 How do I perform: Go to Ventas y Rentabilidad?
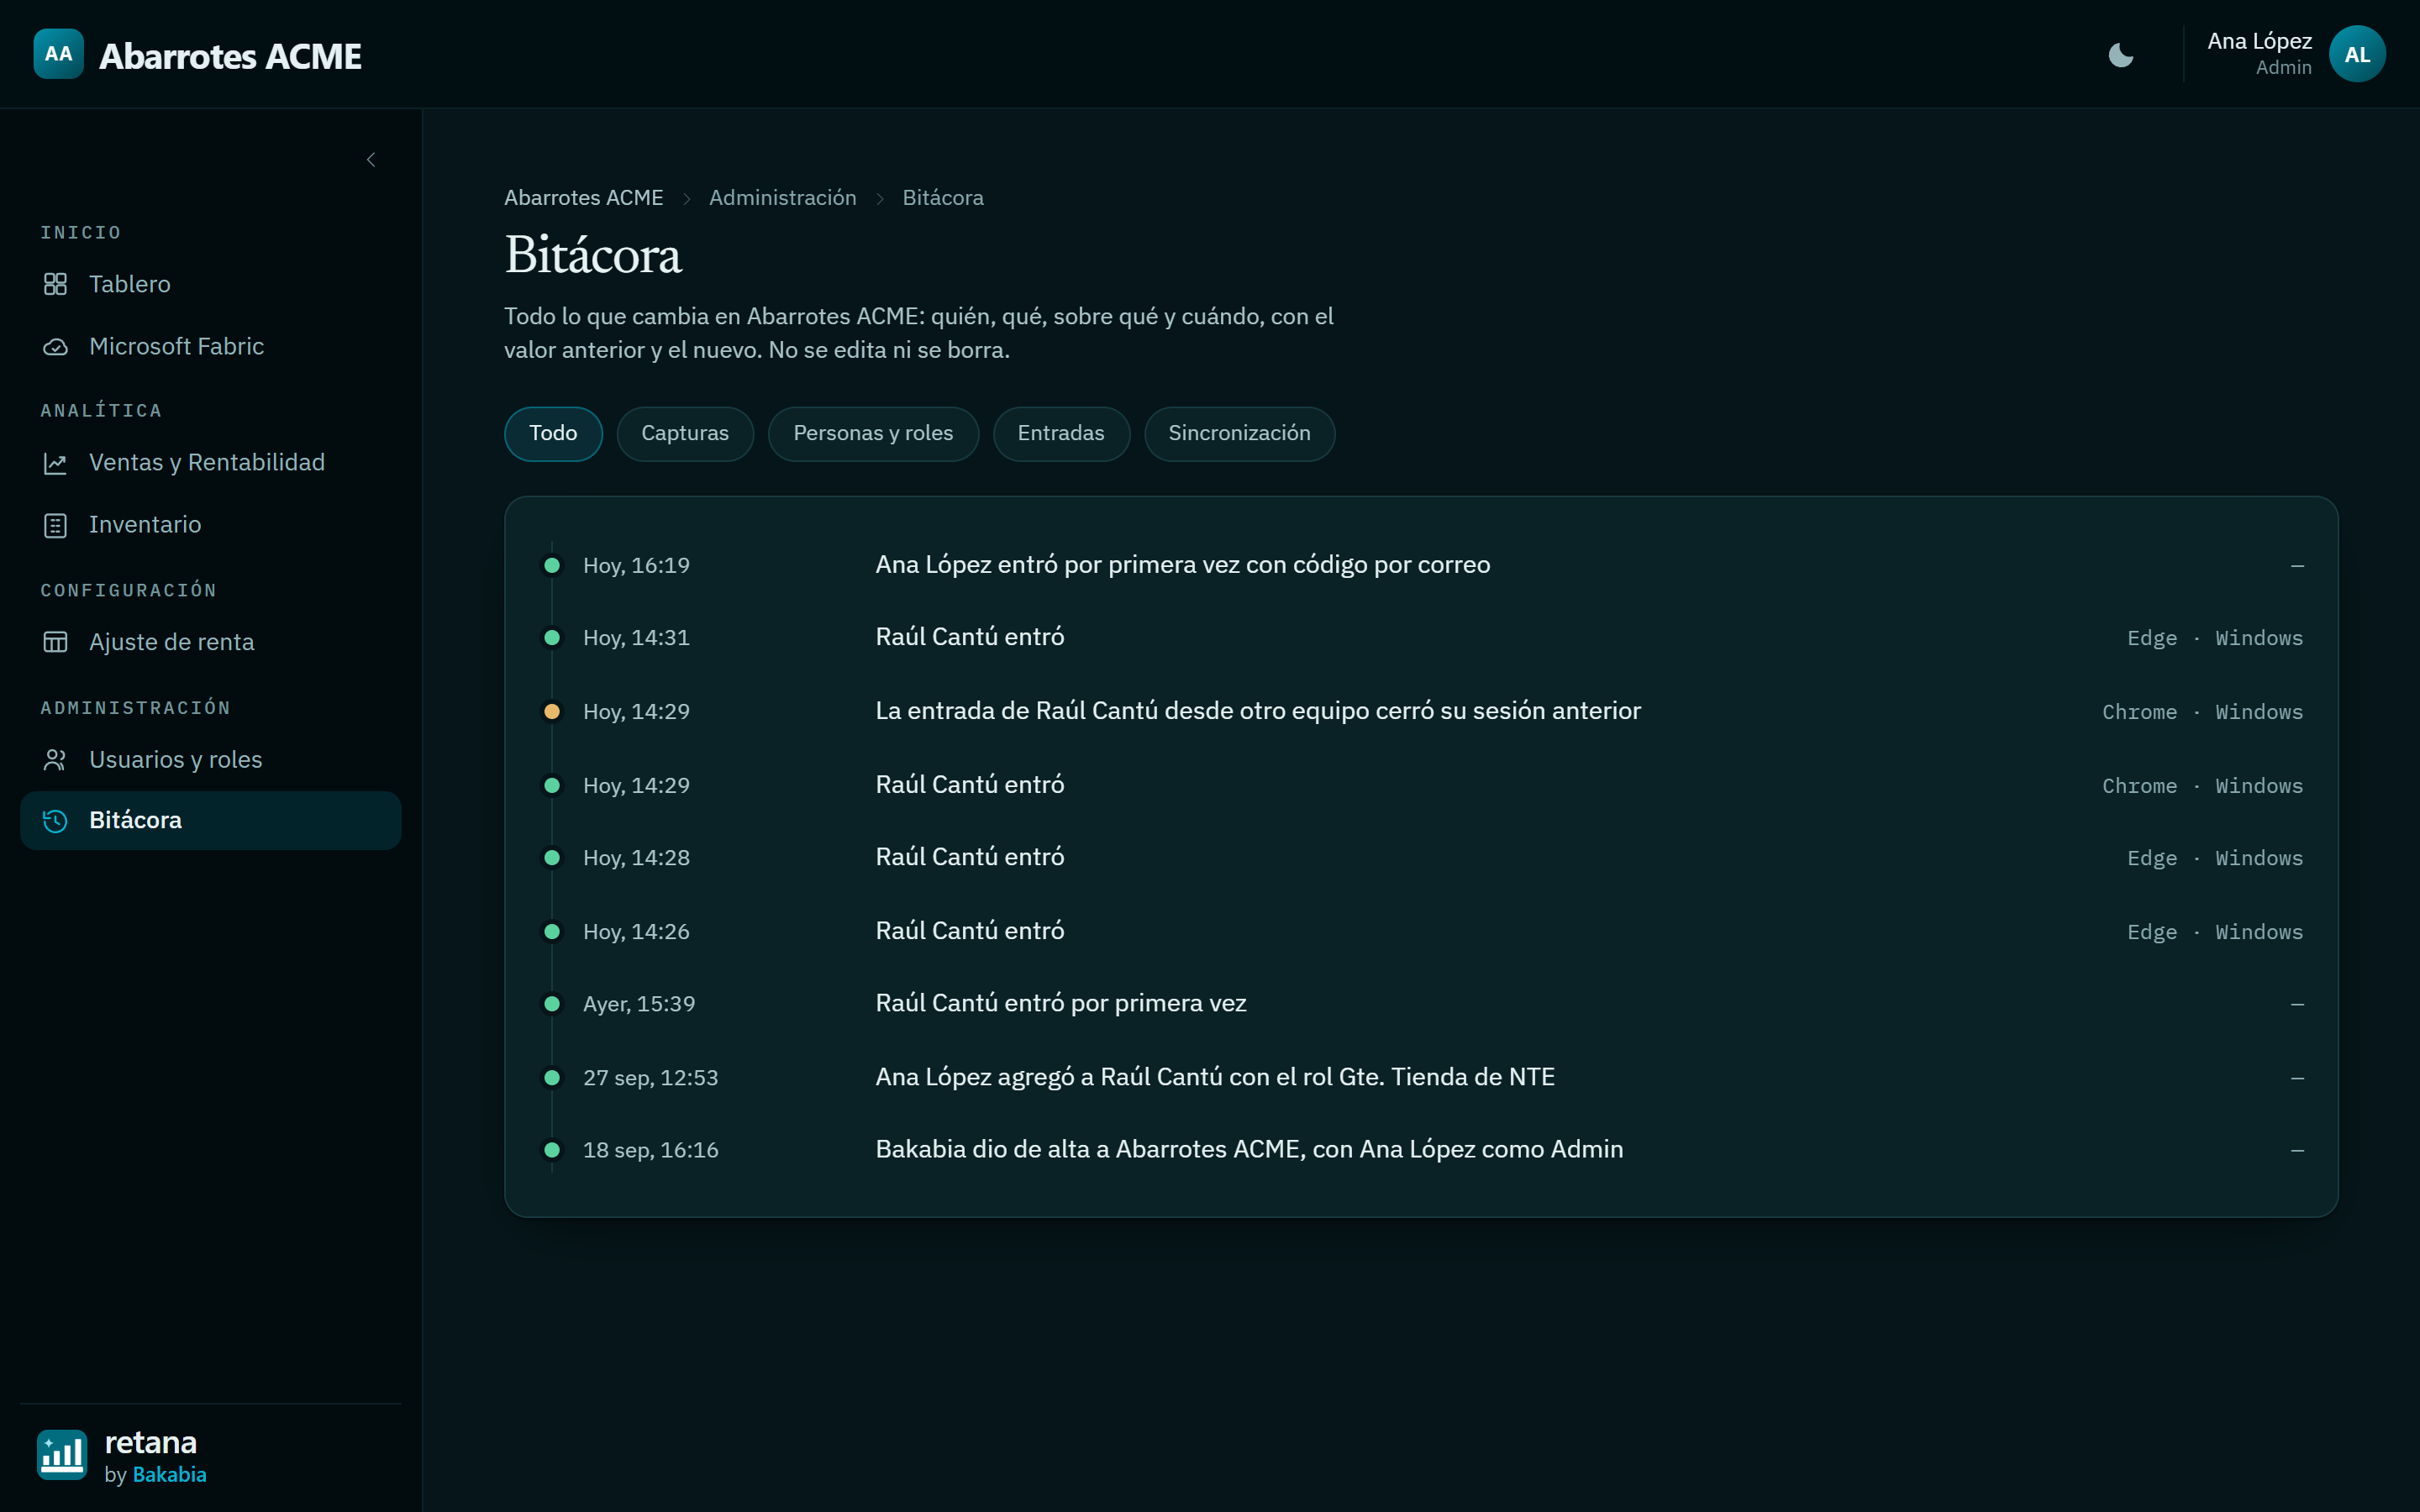[x=210, y=463]
